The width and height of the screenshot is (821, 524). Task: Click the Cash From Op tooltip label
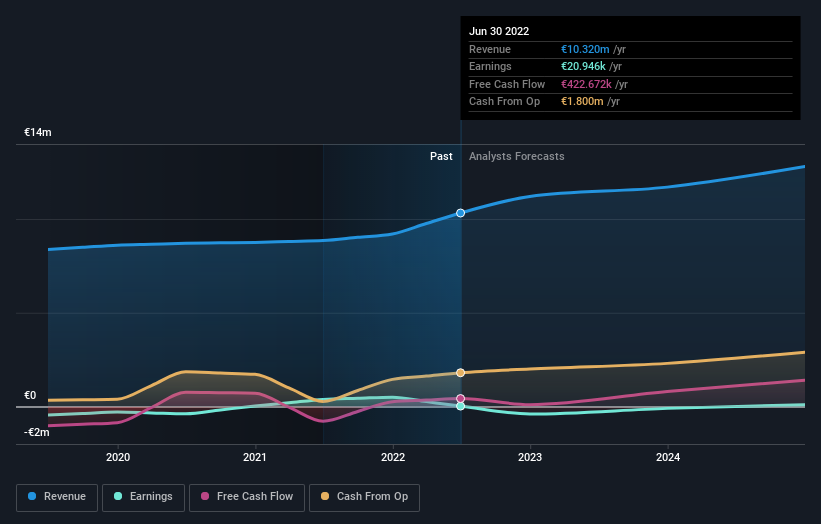pyautogui.click(x=504, y=102)
